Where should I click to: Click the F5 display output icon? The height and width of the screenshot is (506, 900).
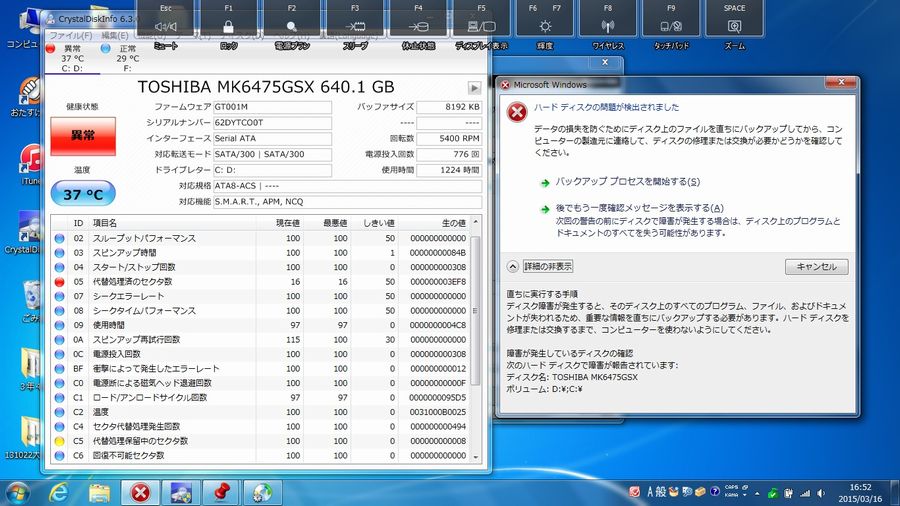[x=481, y=26]
